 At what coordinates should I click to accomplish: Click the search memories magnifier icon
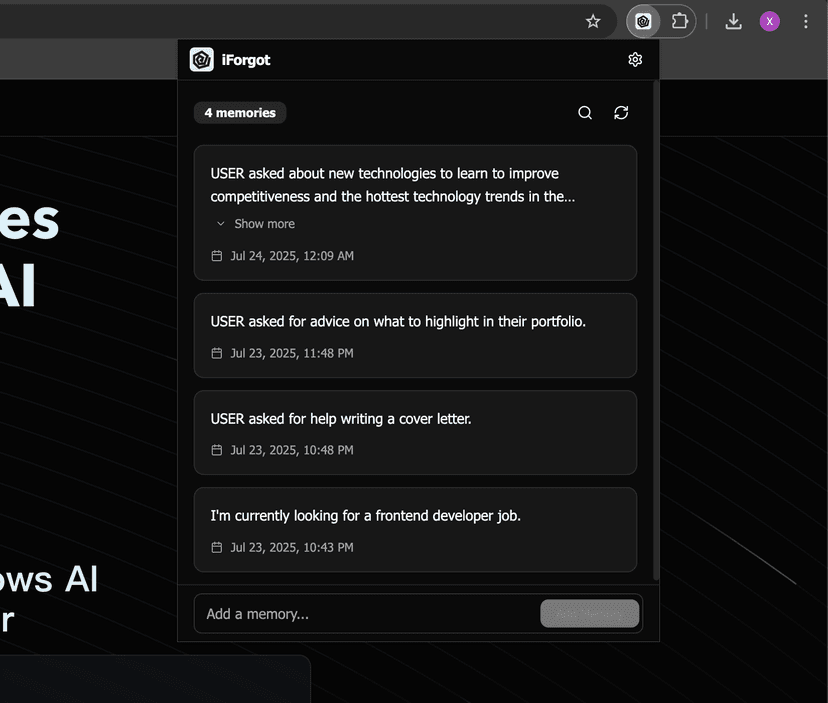tap(585, 113)
